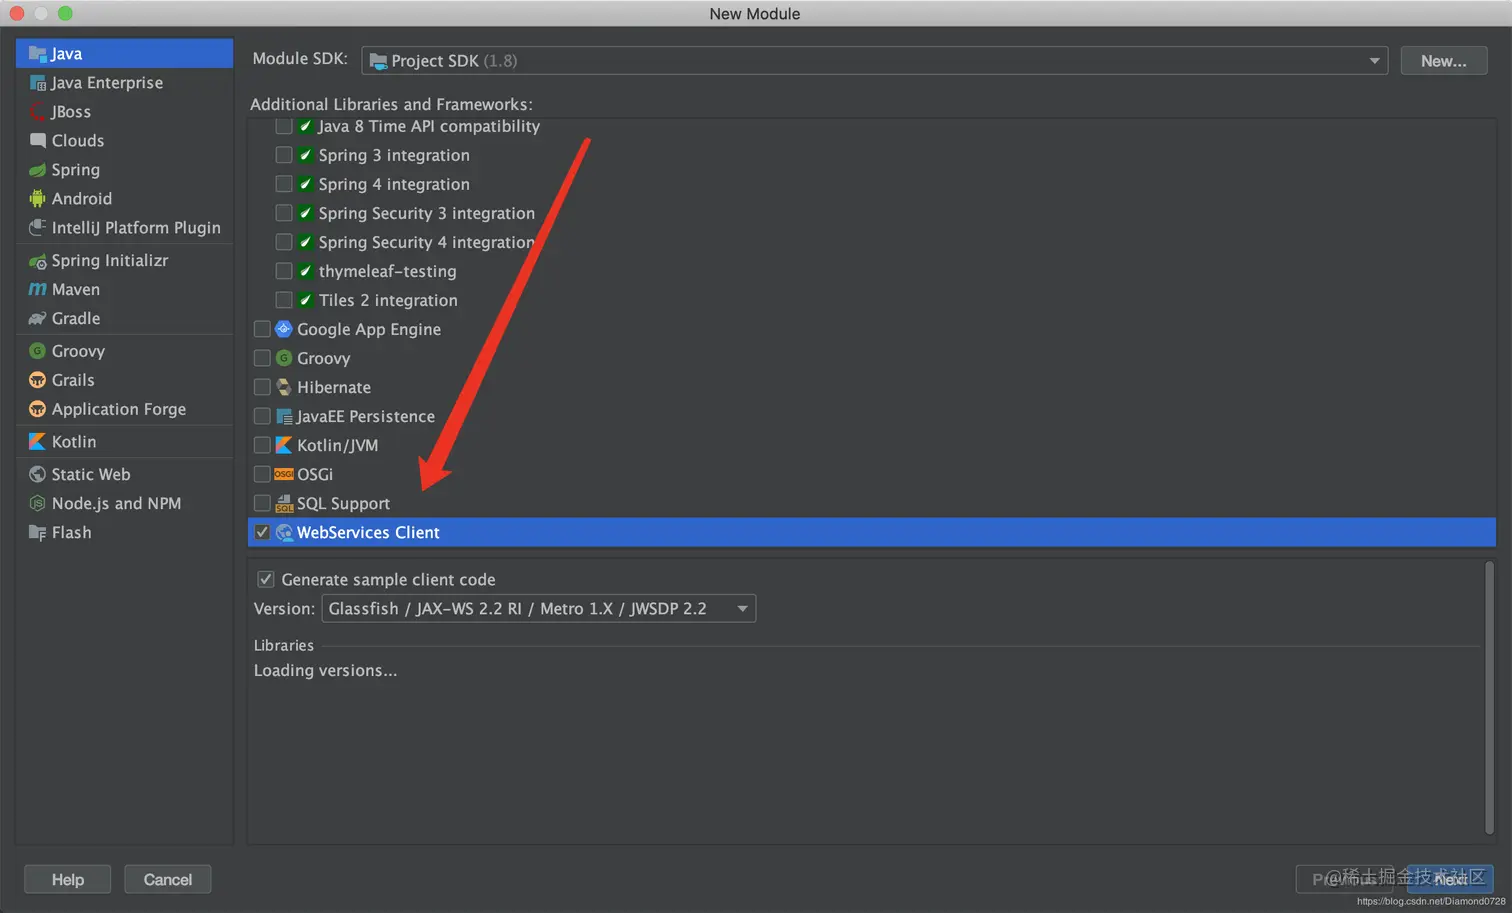Click the Hibernate framework icon
Viewport: 1512px width, 913px height.
pyautogui.click(x=284, y=387)
